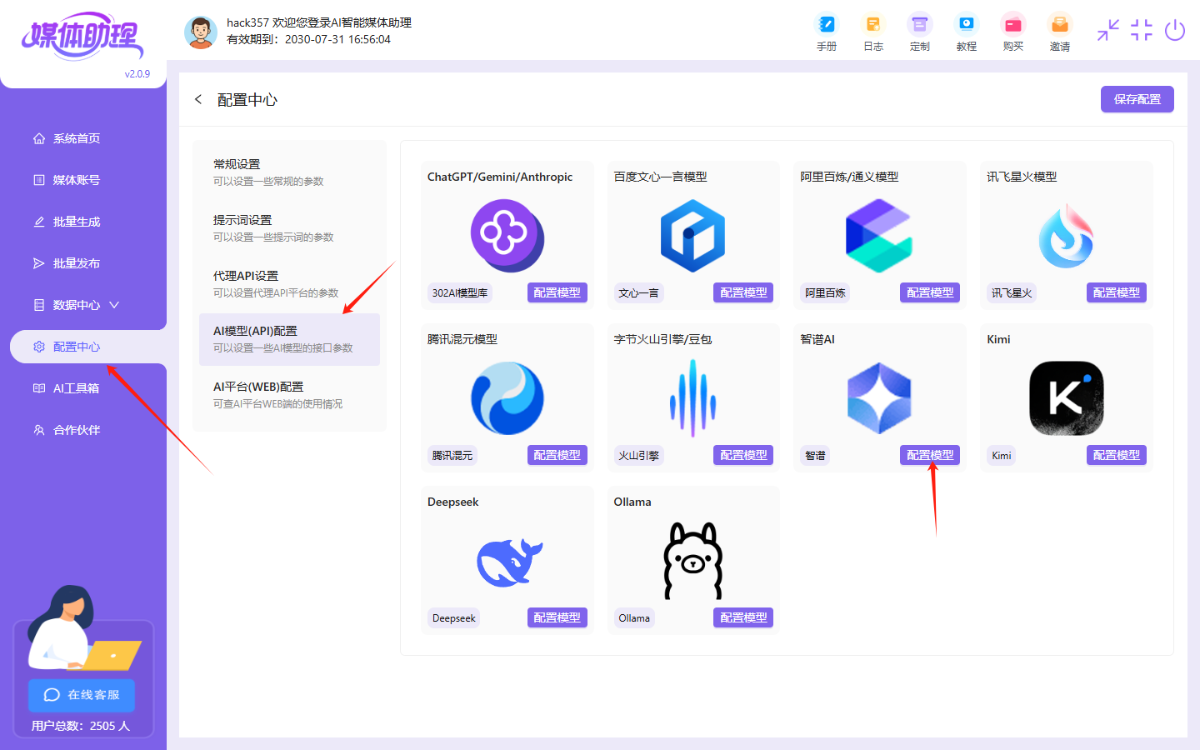Click the power logout icon
Screen dimensions: 1200x750
pyautogui.click(x=1175, y=30)
